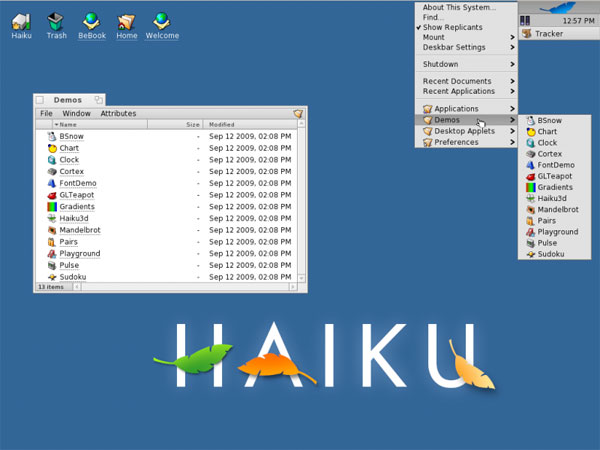The width and height of the screenshot is (600, 450).
Task: Click the 12:57 PM clock
Action: pyautogui.click(x=578, y=21)
